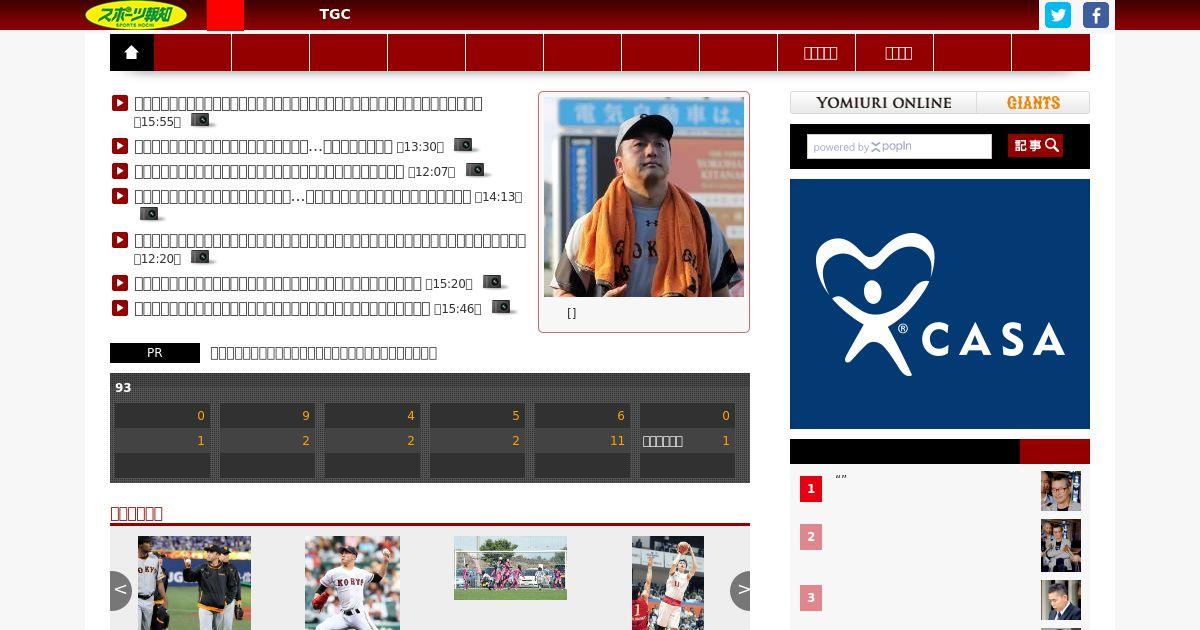Click red arrow bullet of 15:46 story
Viewport: 1200px width, 630px height.
(x=120, y=308)
